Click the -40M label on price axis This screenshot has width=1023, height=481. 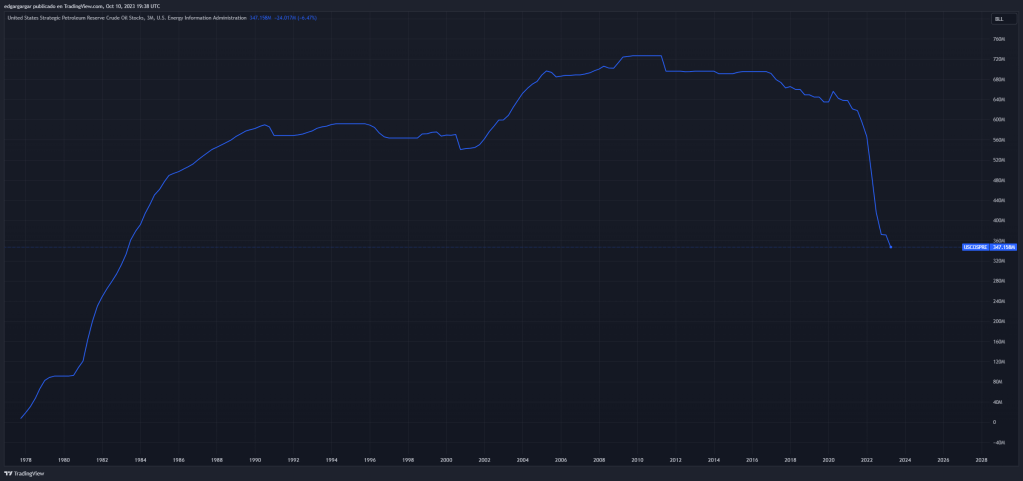[998, 442]
